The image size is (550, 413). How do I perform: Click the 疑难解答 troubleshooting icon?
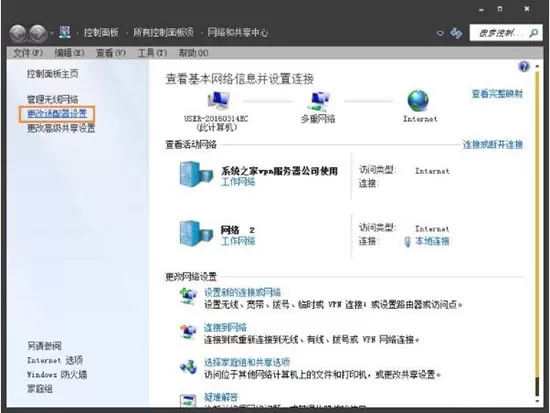coord(188,400)
